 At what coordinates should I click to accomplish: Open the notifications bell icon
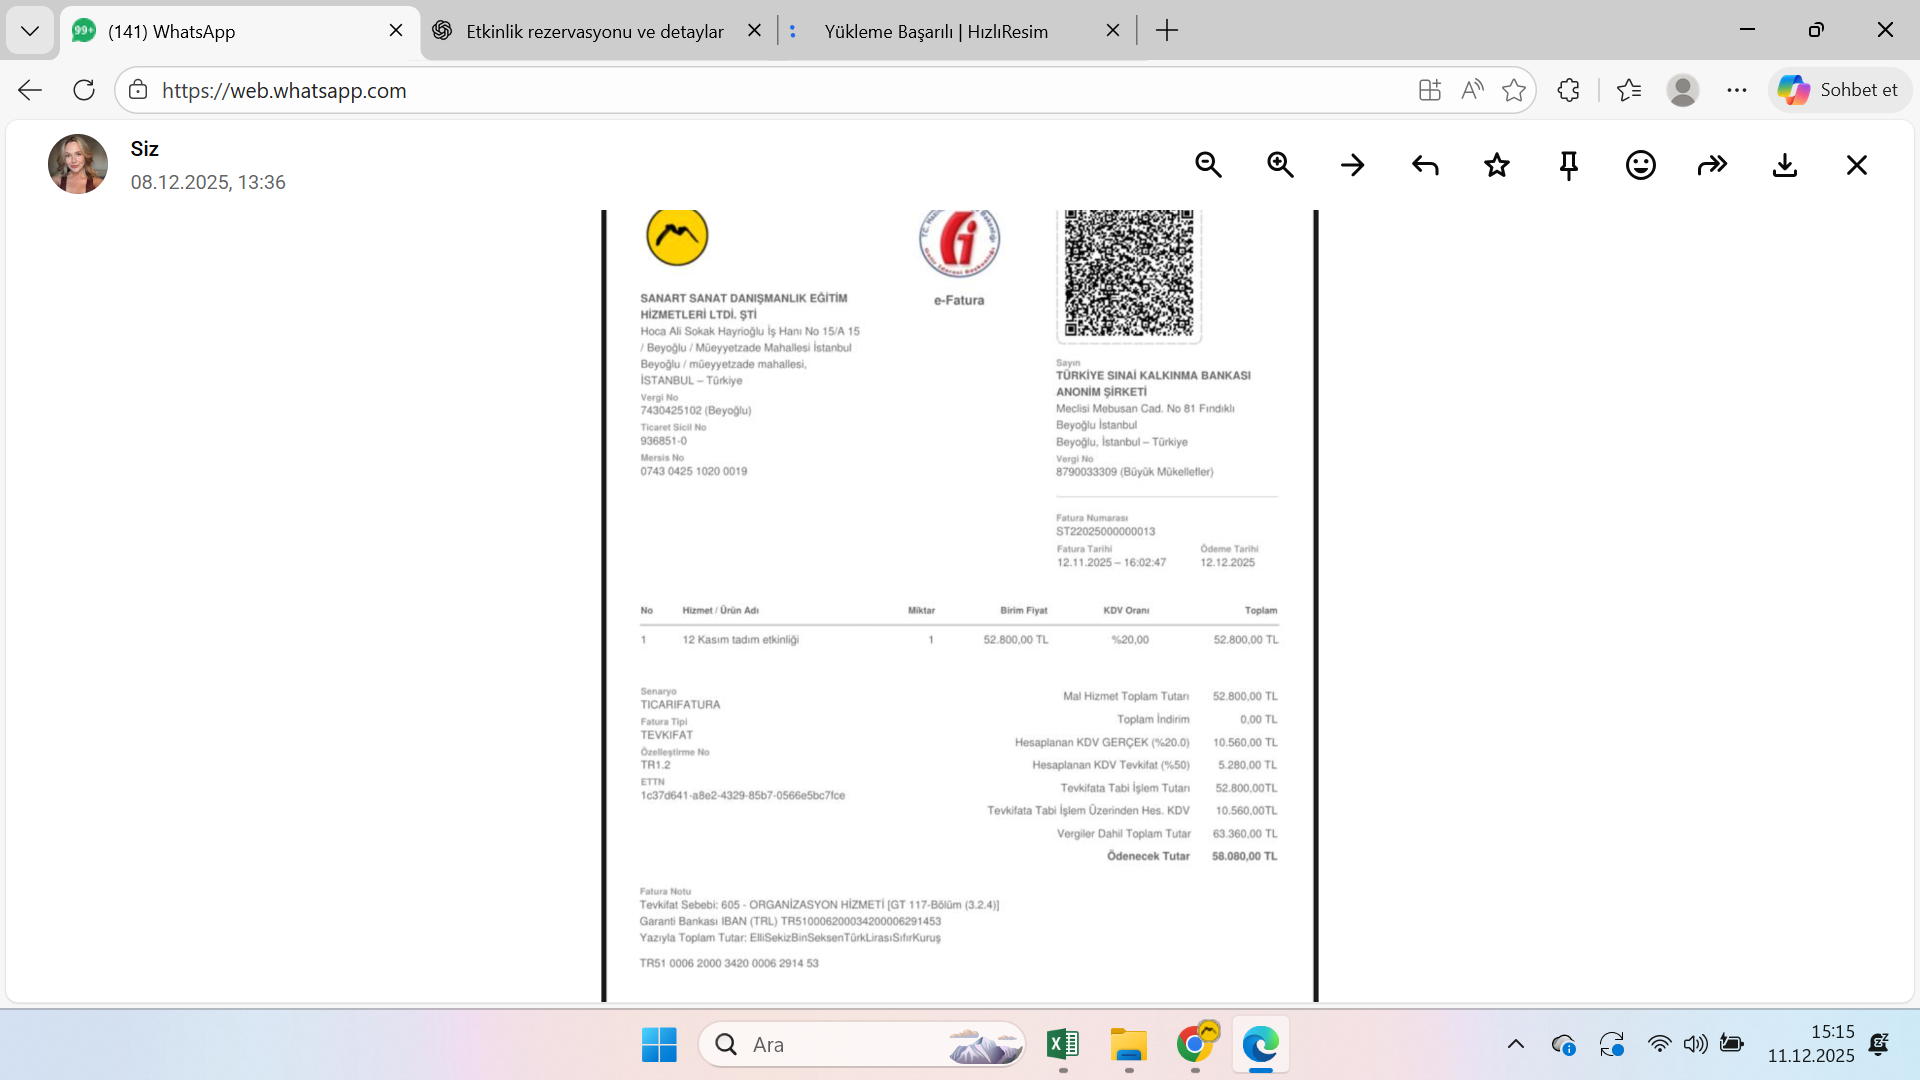pyautogui.click(x=1879, y=1045)
